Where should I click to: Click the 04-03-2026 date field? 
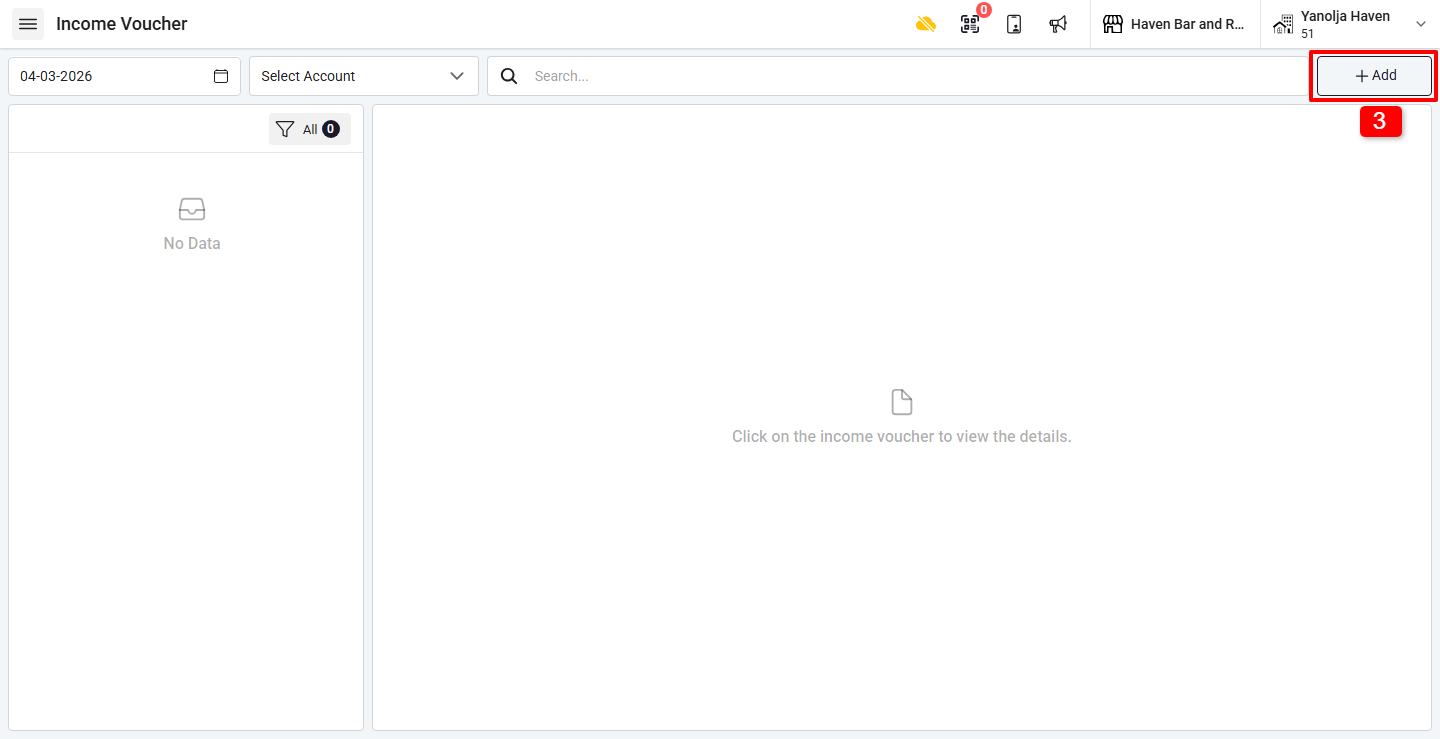click(124, 76)
